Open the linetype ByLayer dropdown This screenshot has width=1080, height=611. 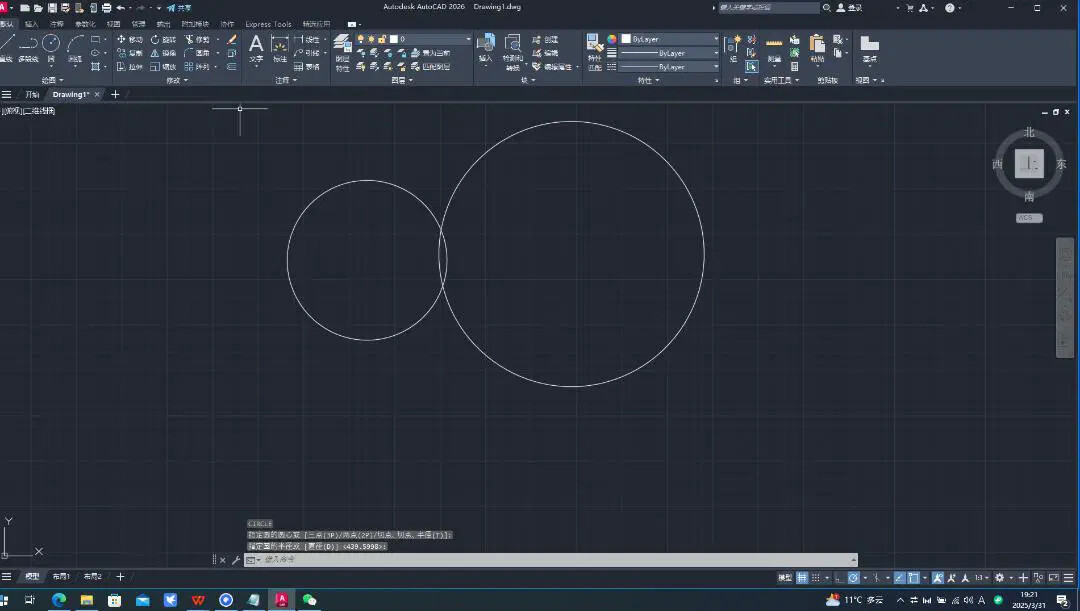click(669, 67)
